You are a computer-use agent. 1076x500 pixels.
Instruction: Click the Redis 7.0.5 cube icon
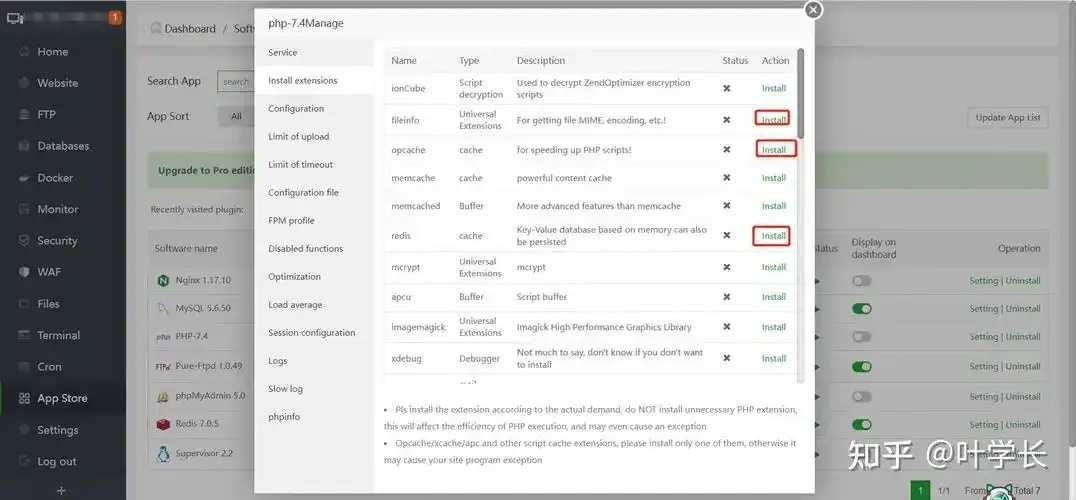(x=163, y=425)
